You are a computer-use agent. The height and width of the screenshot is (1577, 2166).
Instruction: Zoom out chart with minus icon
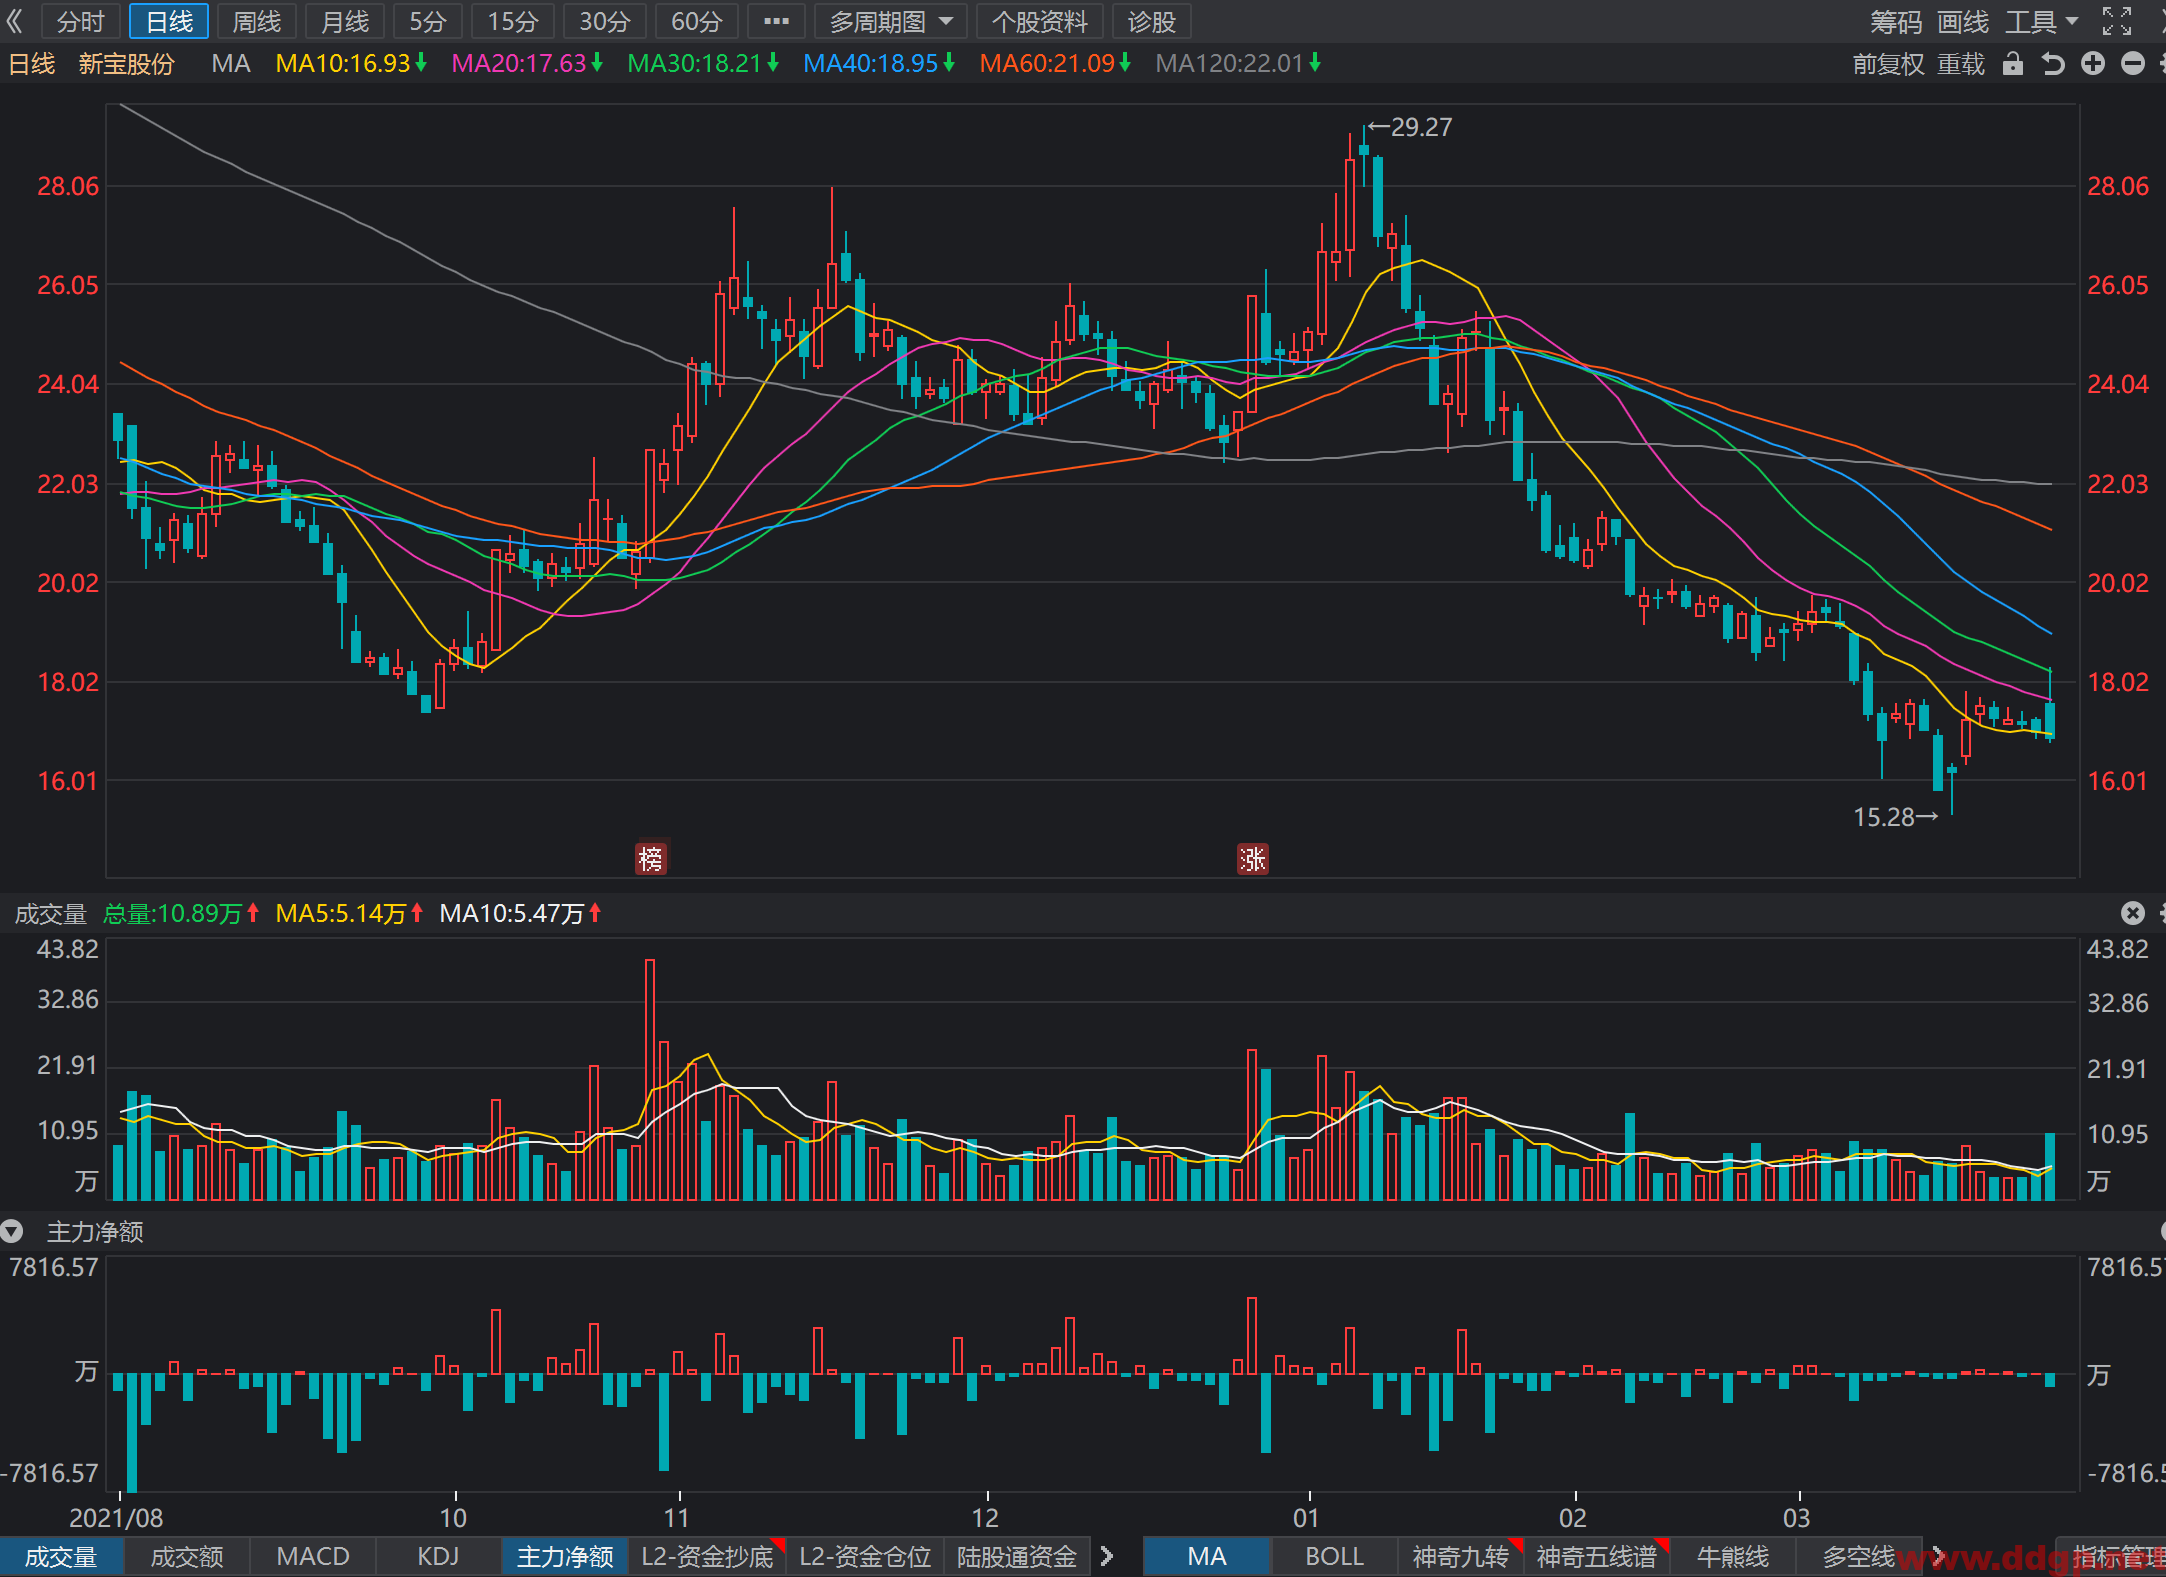2133,64
